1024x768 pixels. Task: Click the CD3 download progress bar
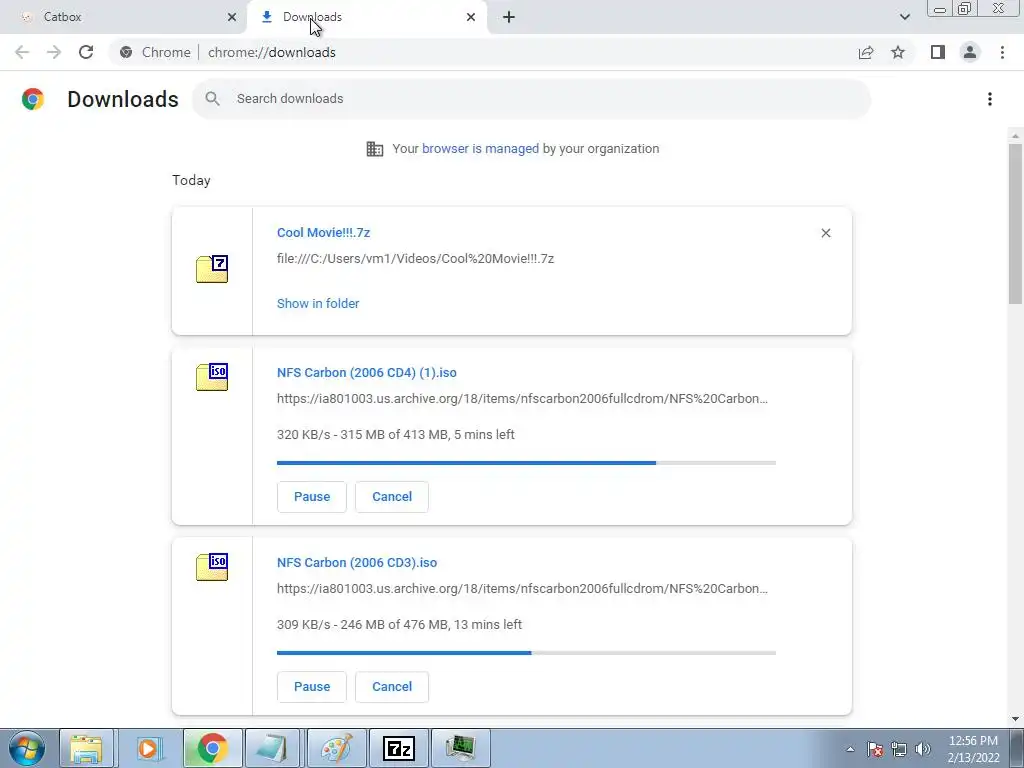(x=526, y=653)
